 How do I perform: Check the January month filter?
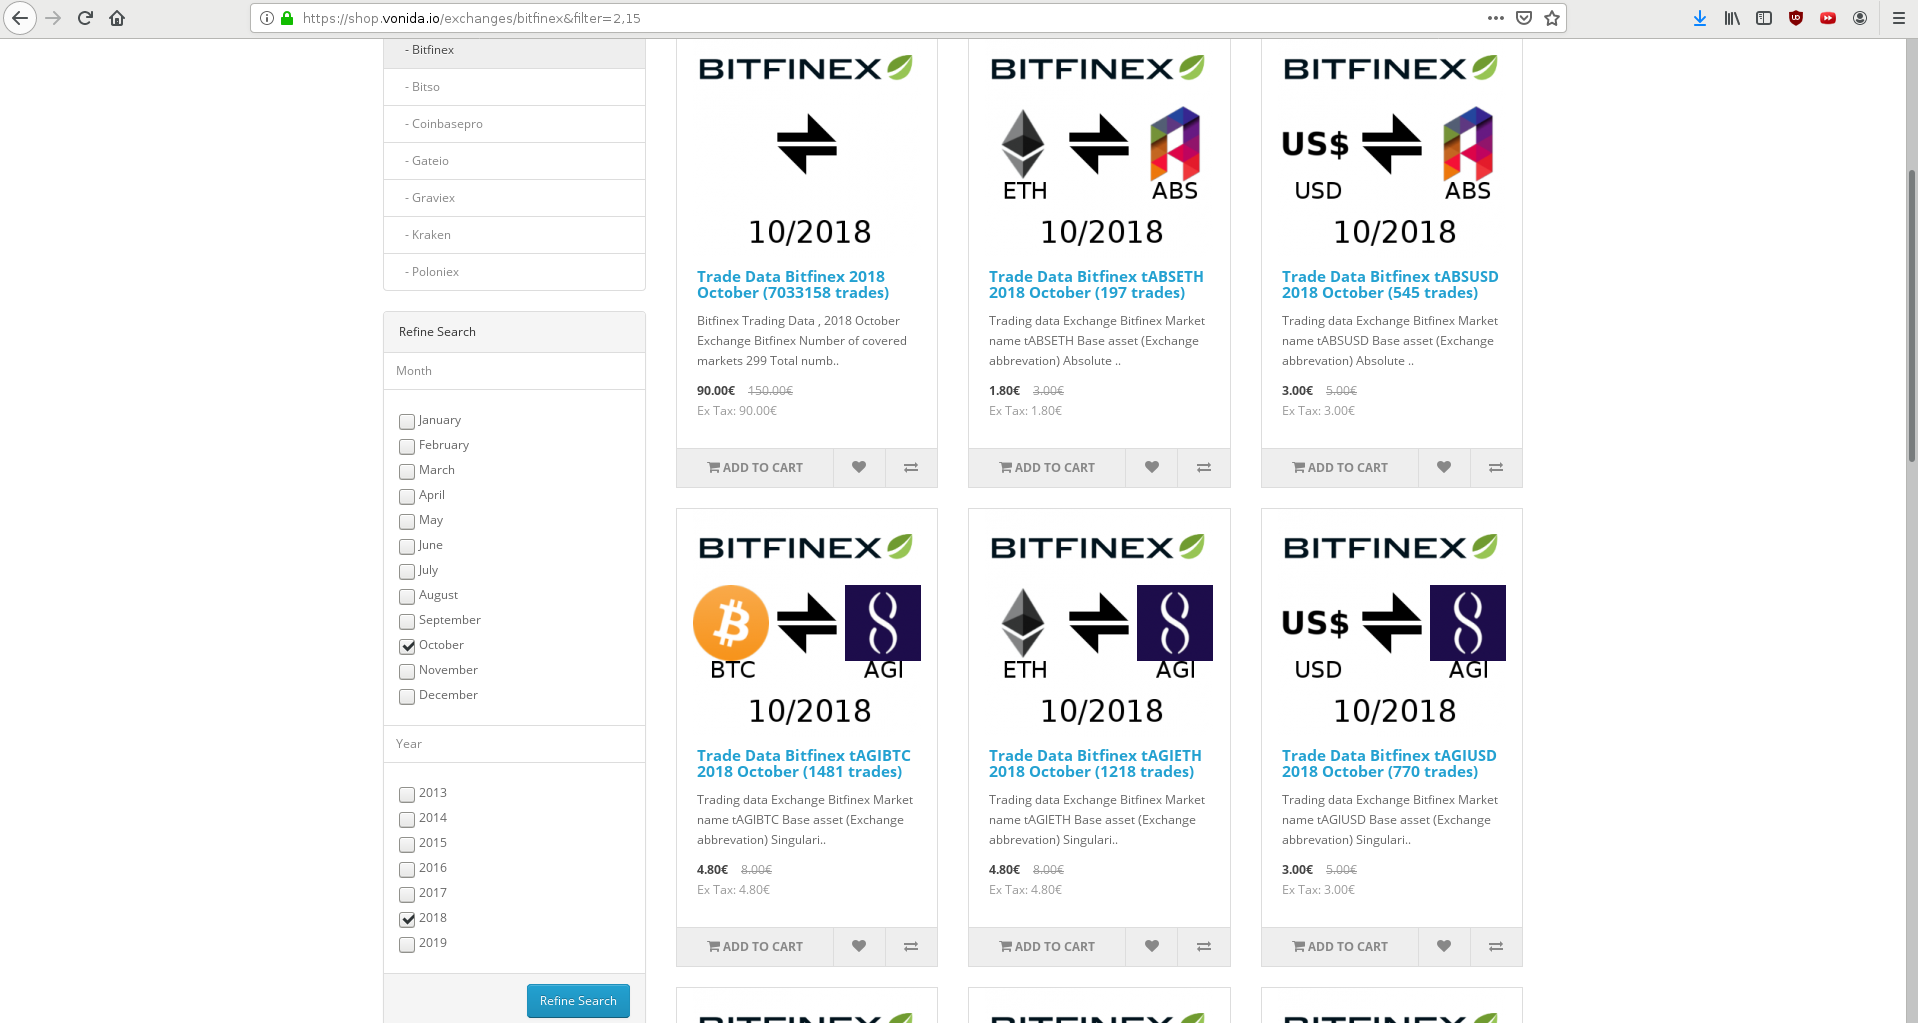tap(407, 422)
